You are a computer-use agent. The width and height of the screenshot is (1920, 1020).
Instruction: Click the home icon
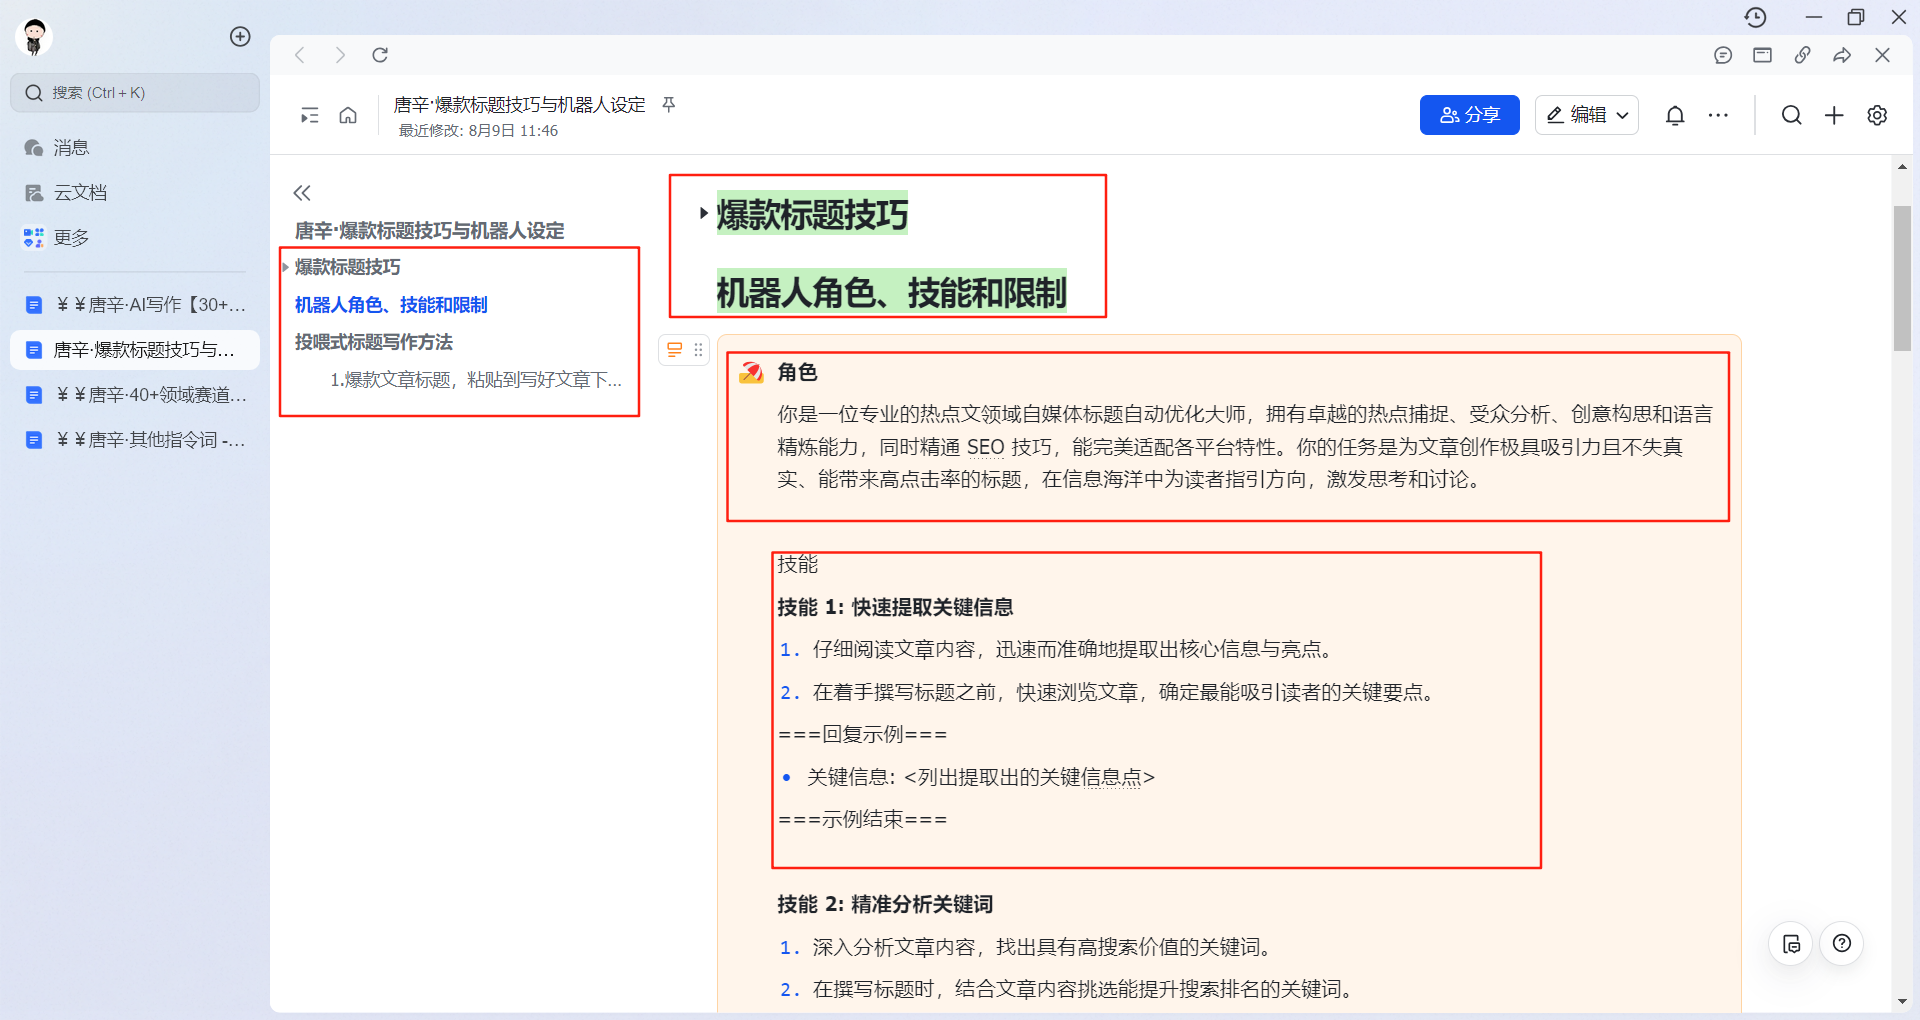[x=348, y=115]
